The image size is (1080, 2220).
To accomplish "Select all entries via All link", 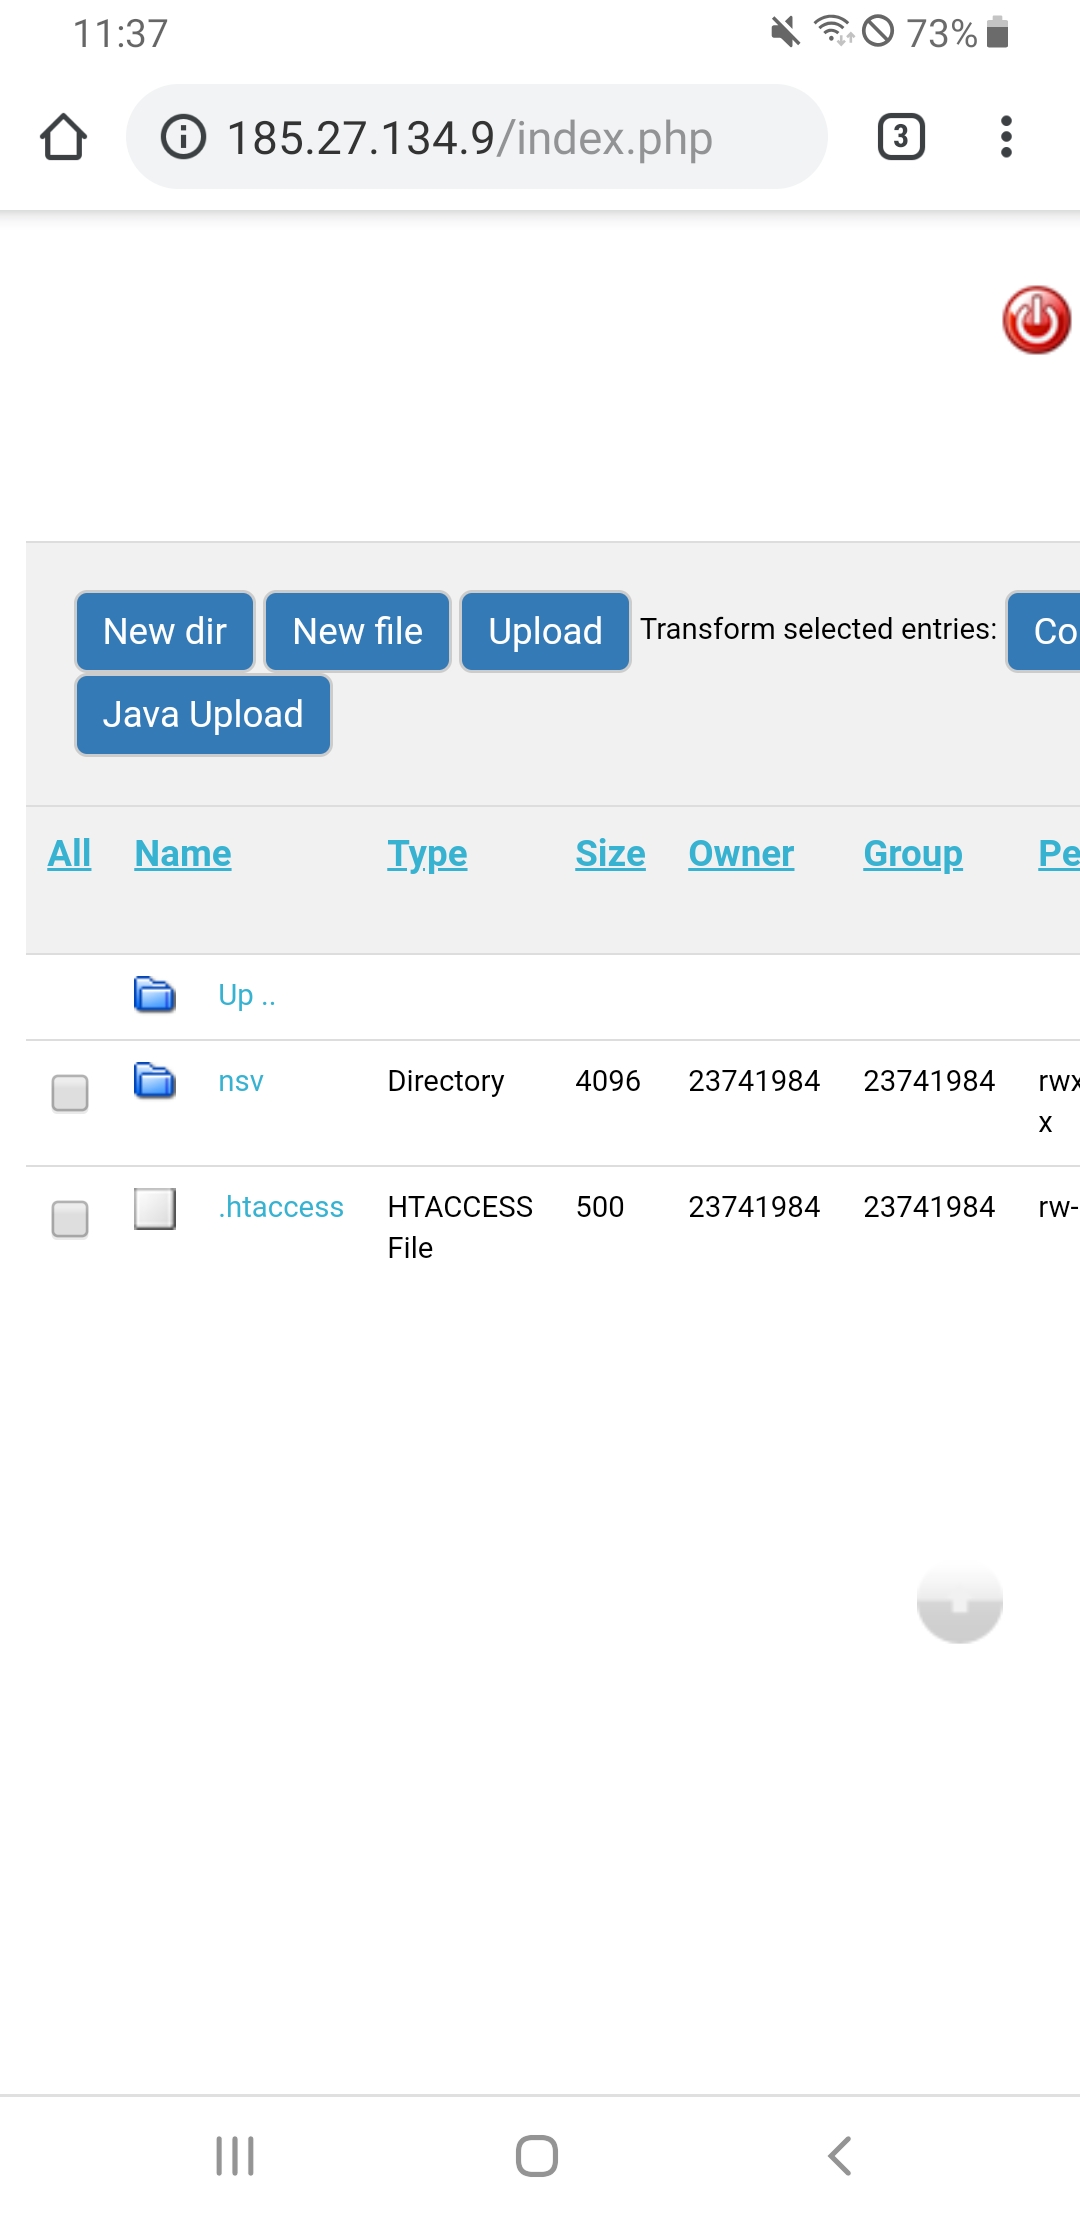I will (69, 854).
